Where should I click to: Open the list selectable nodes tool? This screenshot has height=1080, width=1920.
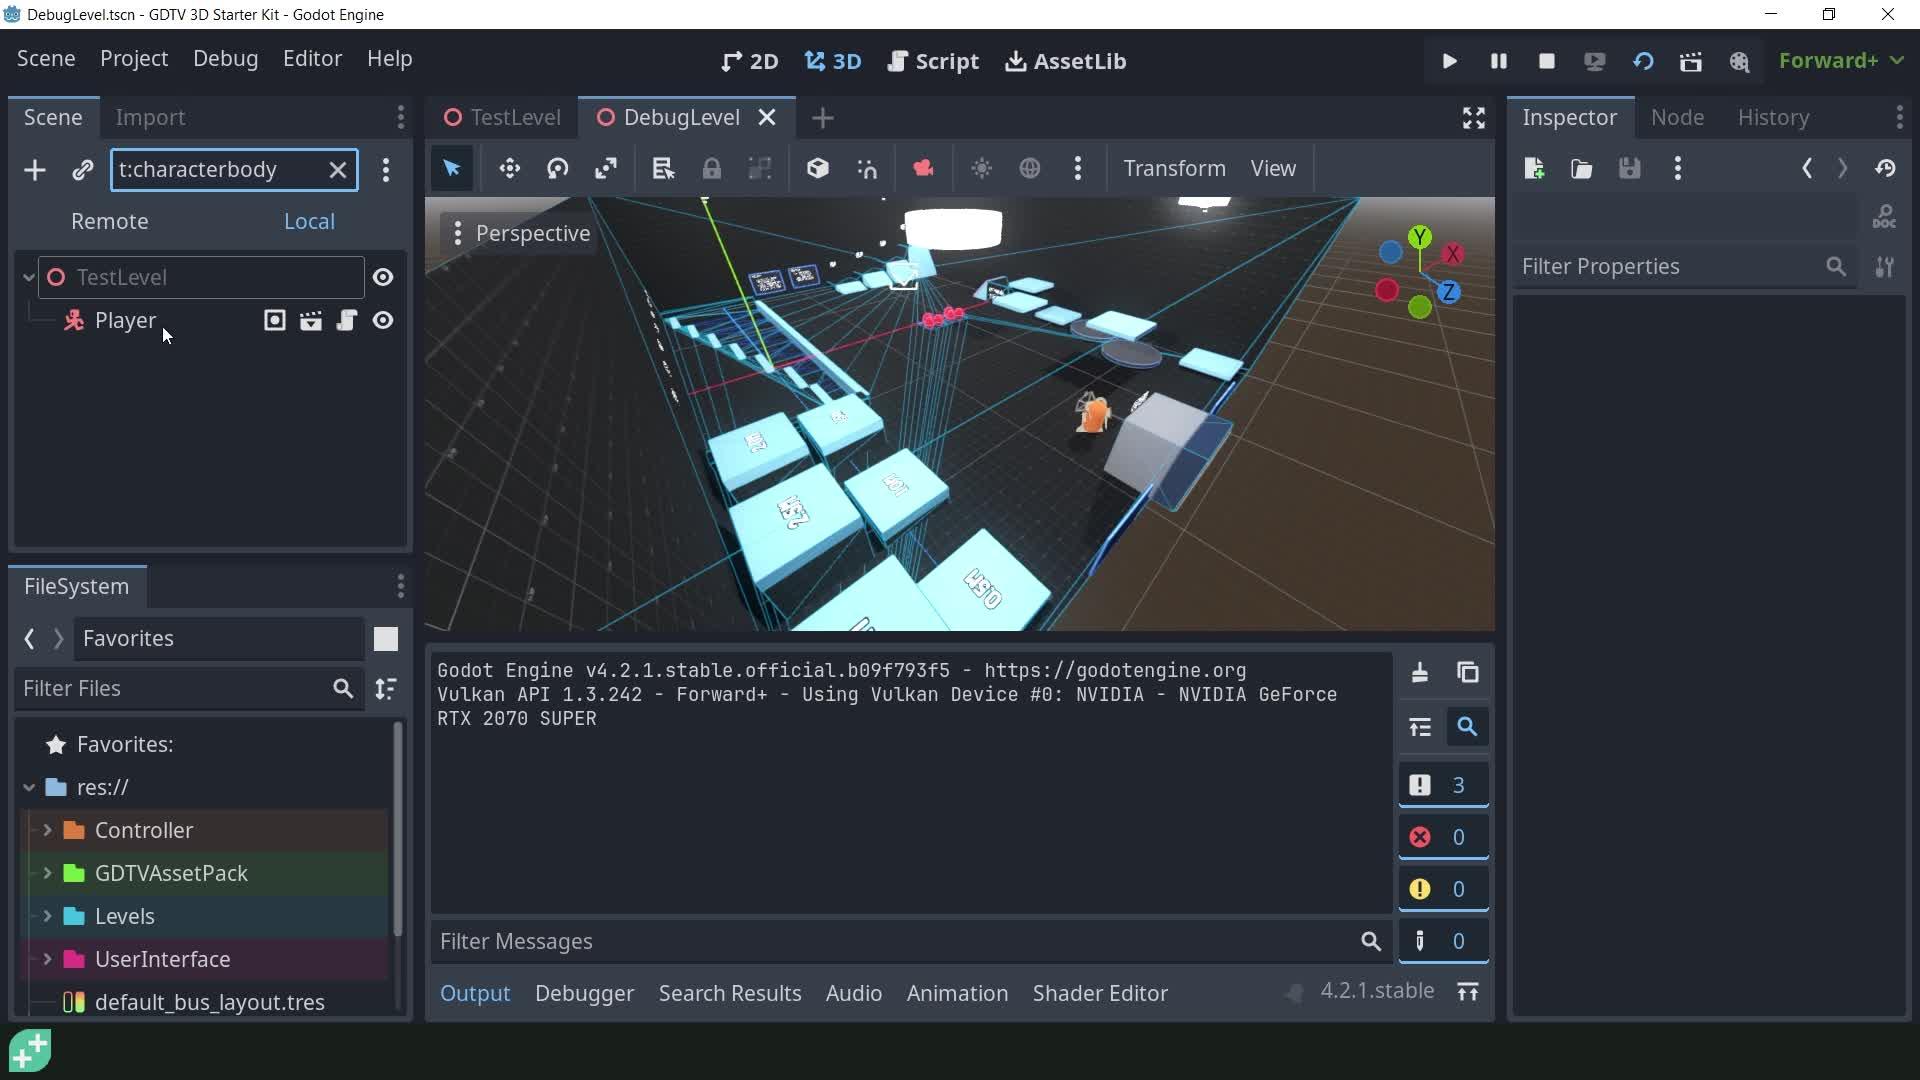tap(663, 168)
